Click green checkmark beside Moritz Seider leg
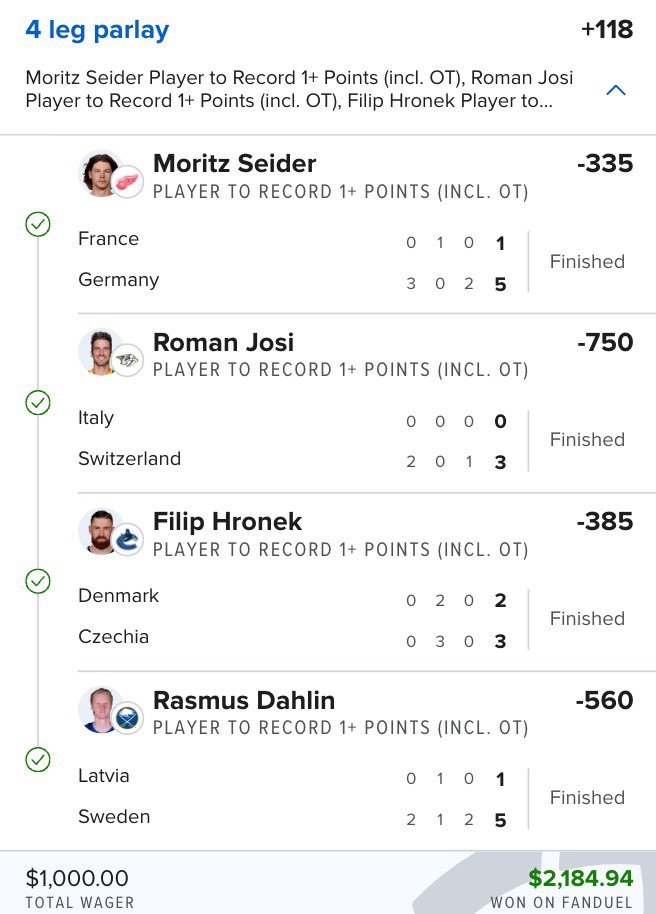656x914 pixels. click(38, 224)
